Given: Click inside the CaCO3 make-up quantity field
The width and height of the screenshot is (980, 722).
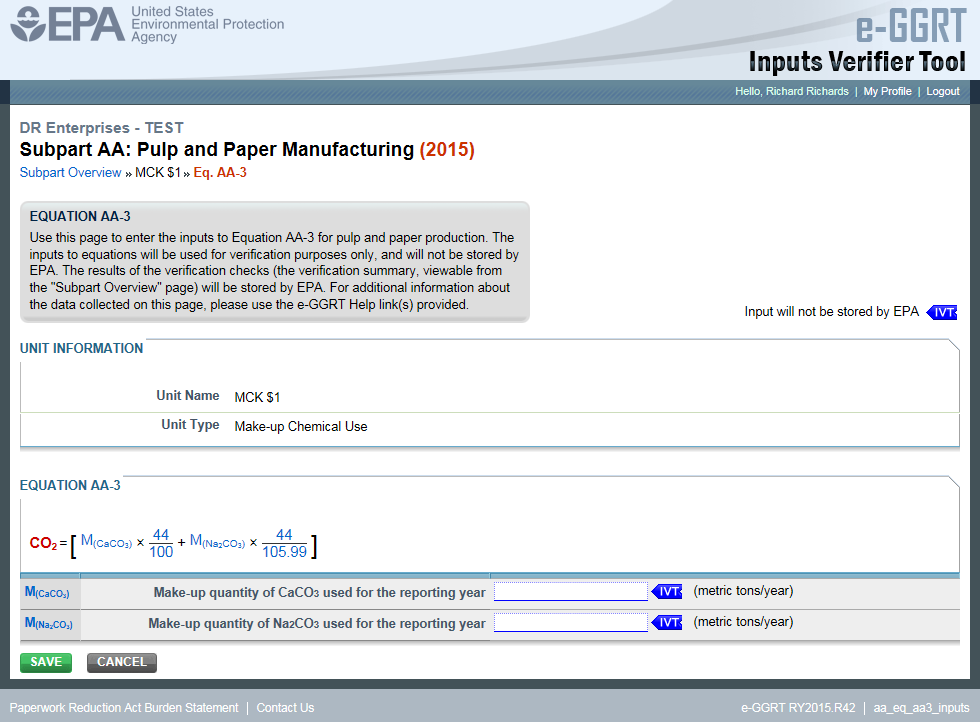Looking at the screenshot, I should [x=570, y=592].
